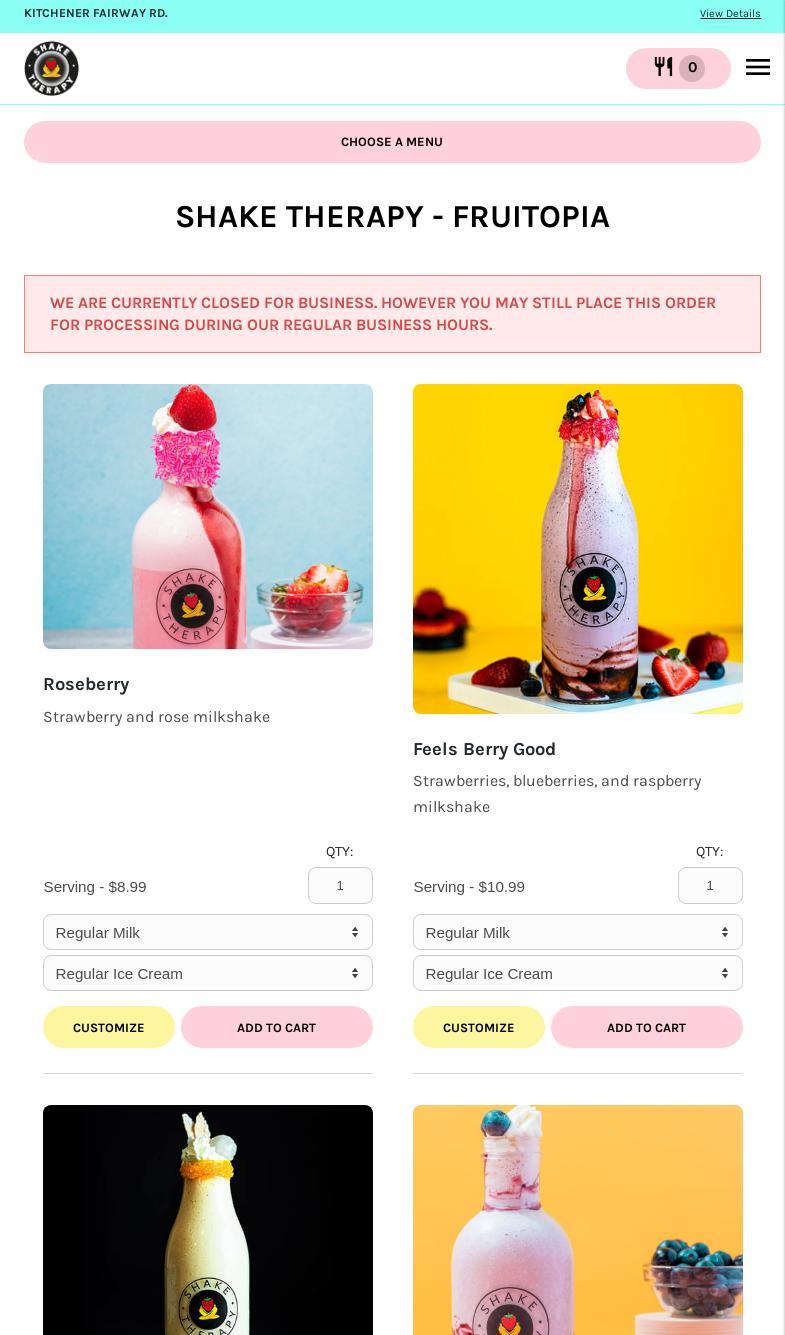Click the Feels Berry Good quantity field

coord(710,885)
